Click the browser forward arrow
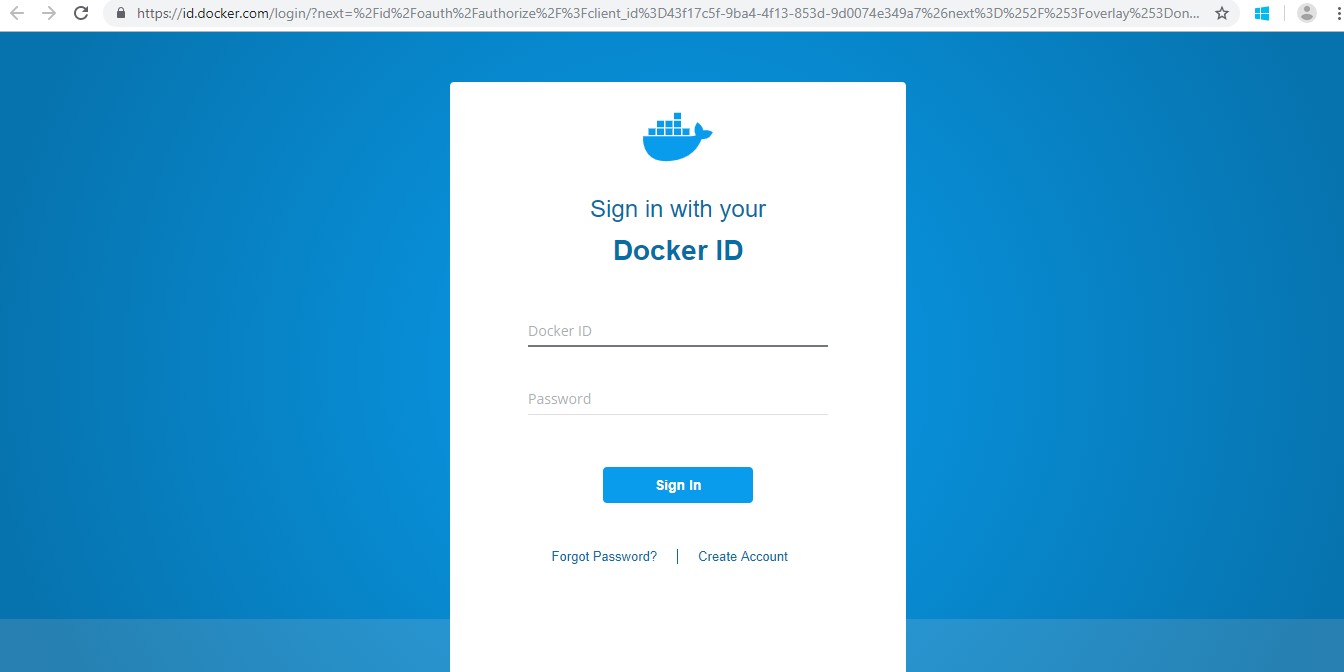The width and height of the screenshot is (1344, 672). (49, 13)
